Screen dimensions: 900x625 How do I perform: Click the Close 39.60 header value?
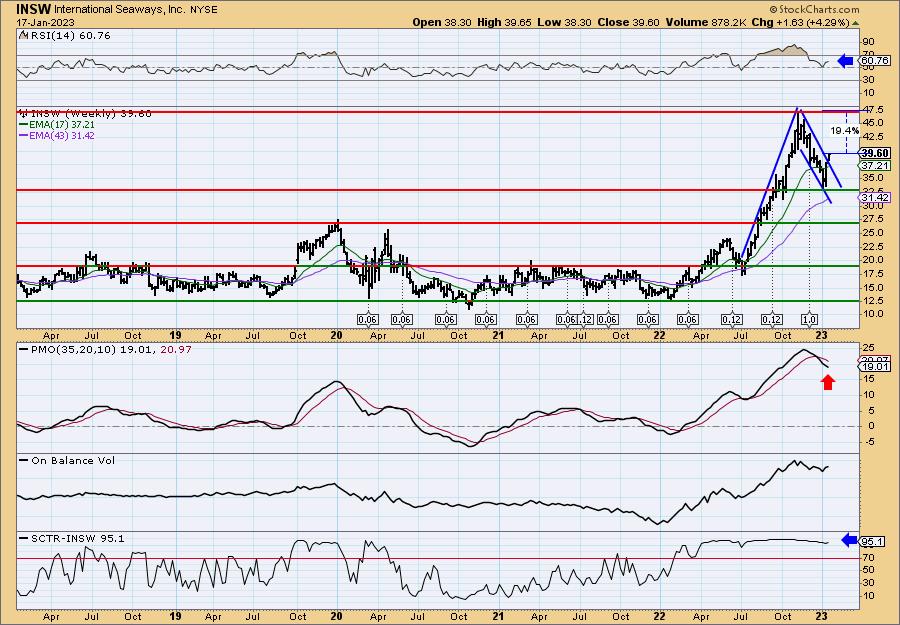[x=627, y=22]
